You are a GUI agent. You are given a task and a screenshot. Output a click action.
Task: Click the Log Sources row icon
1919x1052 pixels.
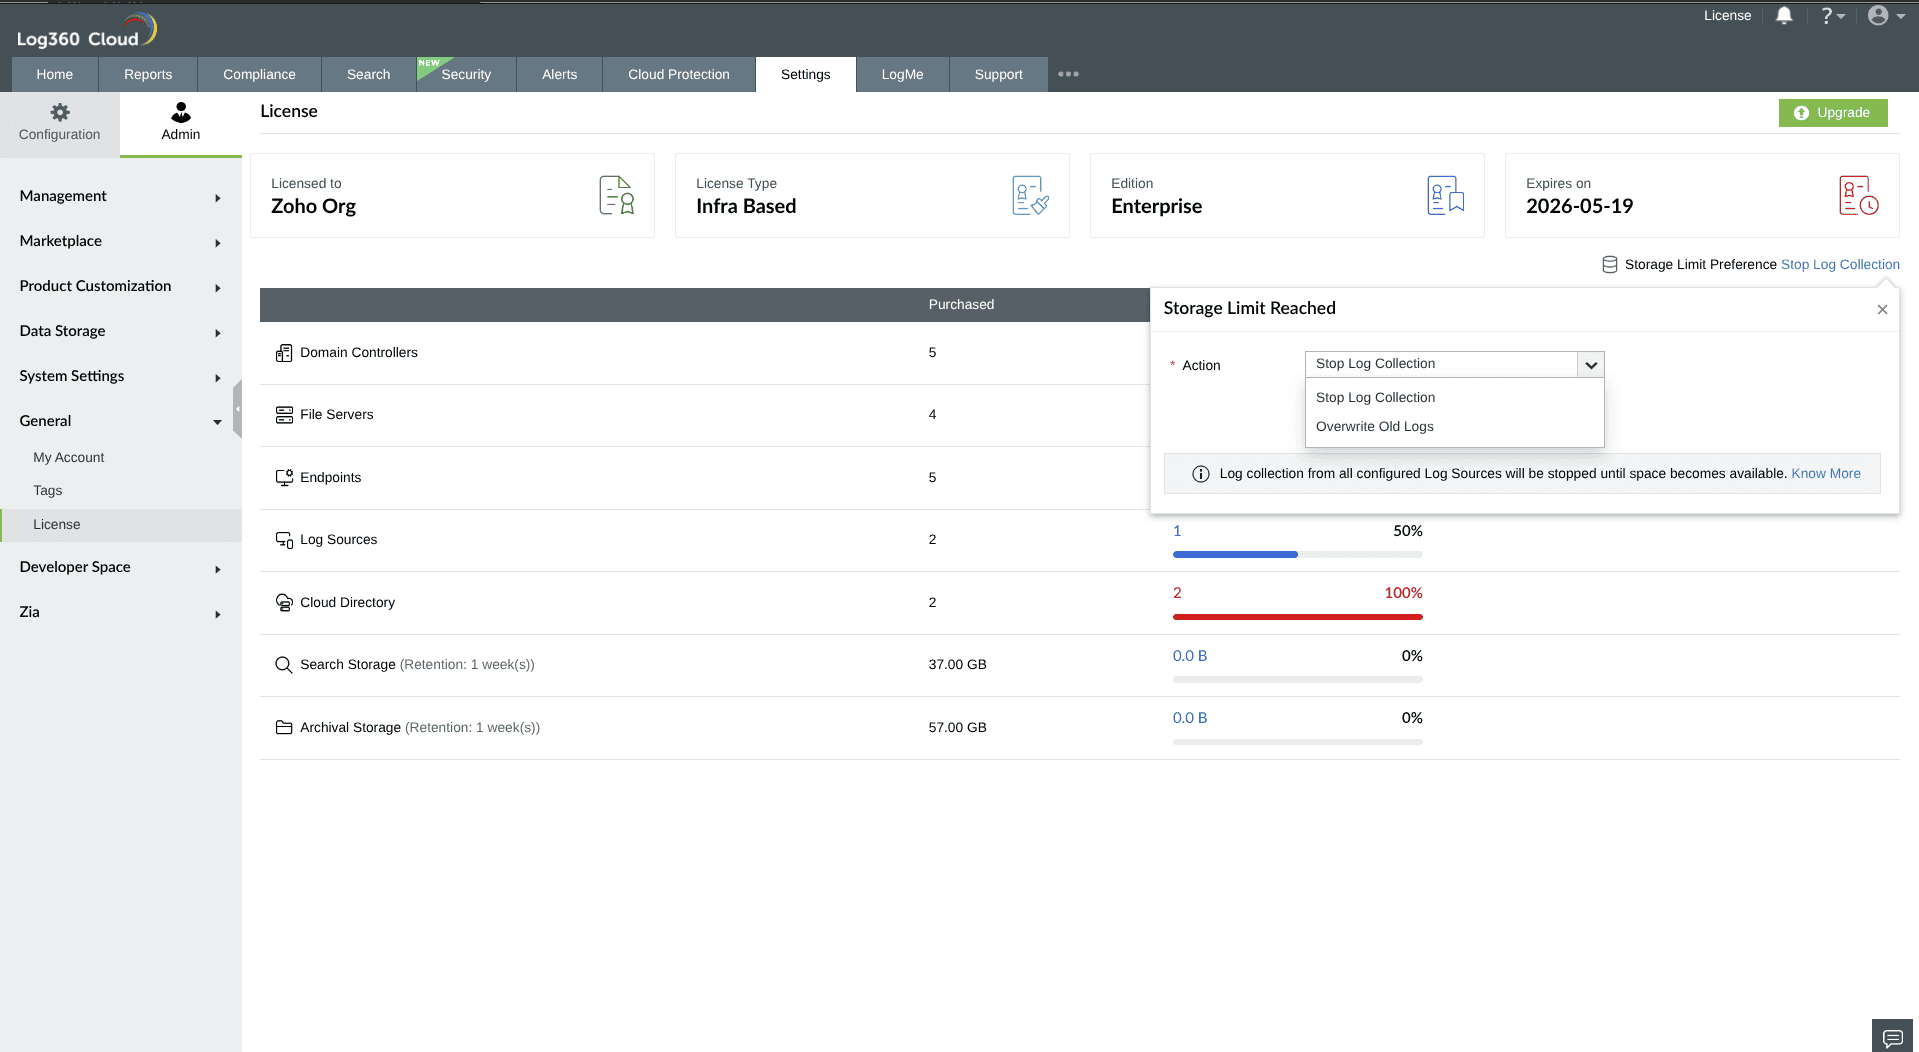click(x=284, y=540)
